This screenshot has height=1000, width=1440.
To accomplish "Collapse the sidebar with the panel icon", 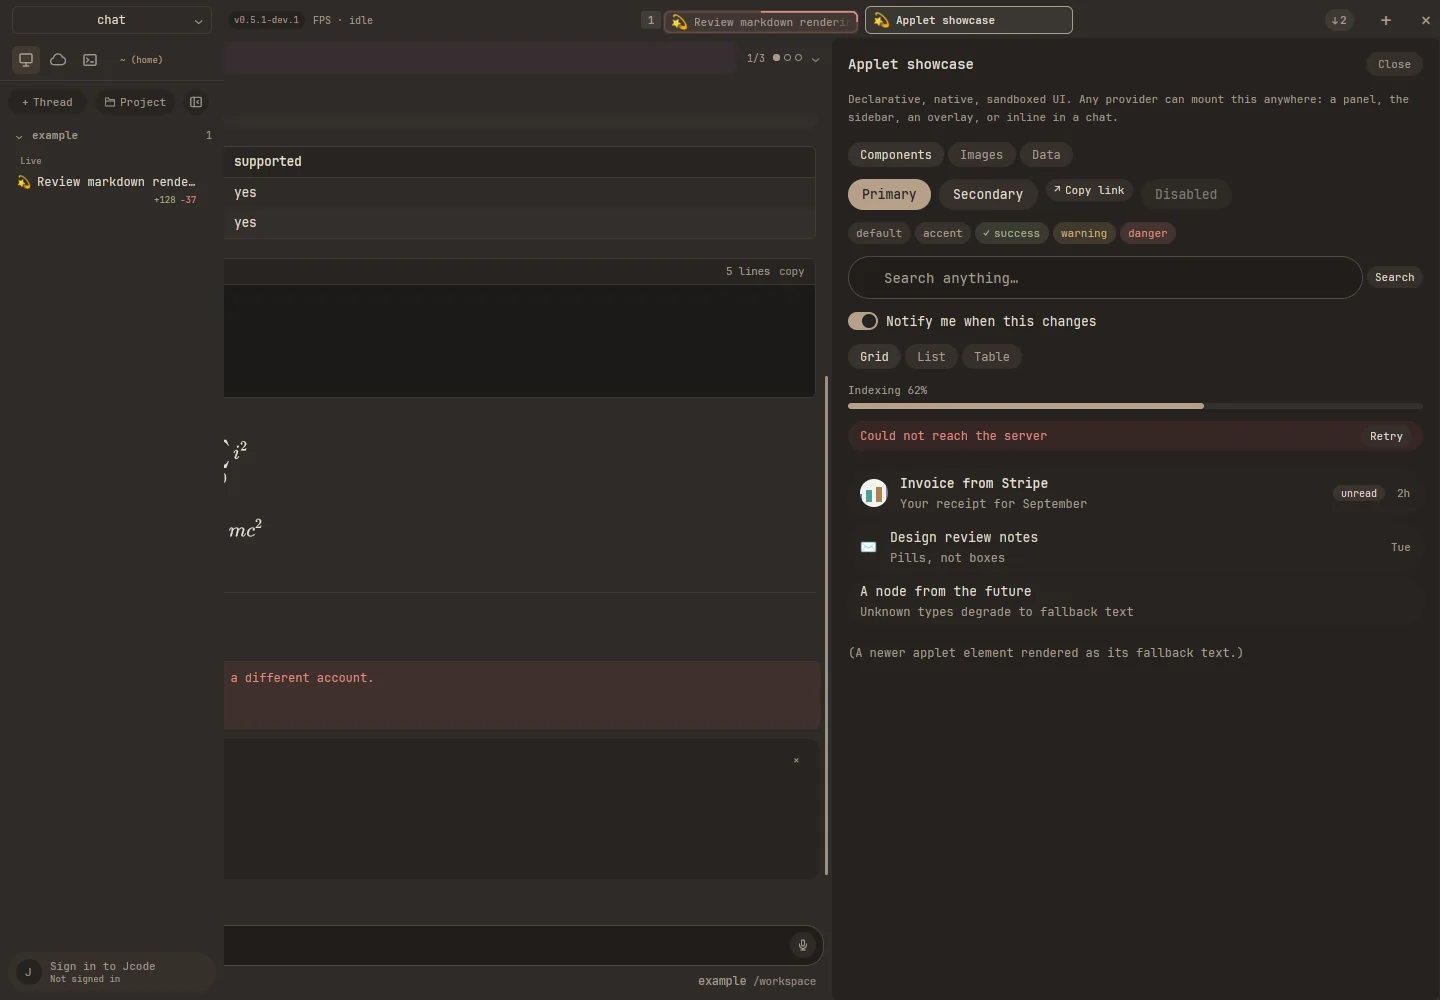I will click(196, 102).
